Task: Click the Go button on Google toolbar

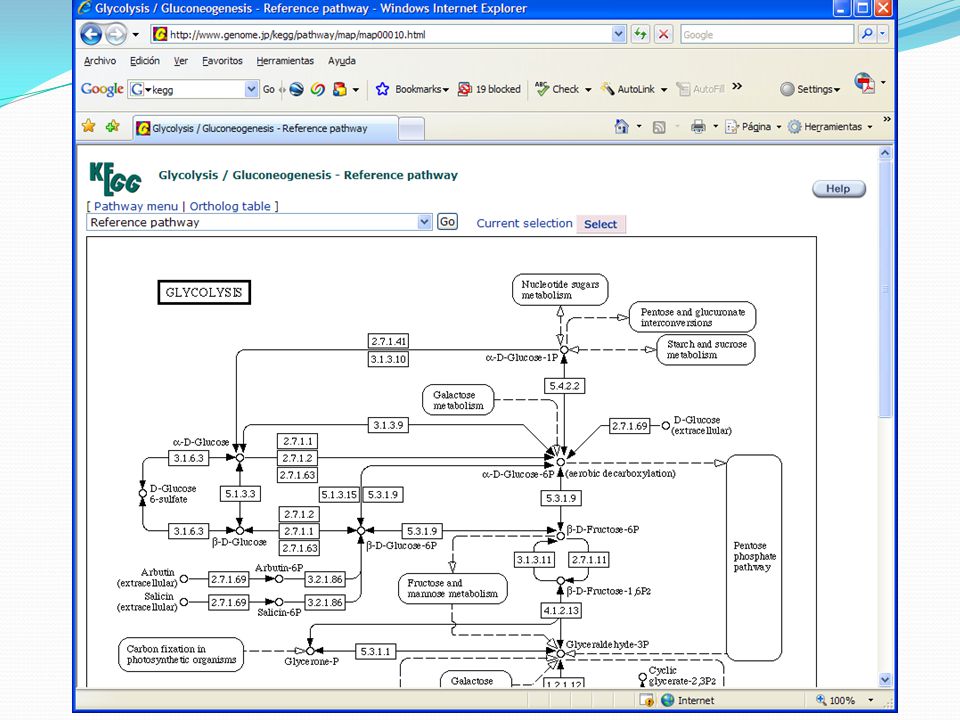Action: (x=269, y=89)
